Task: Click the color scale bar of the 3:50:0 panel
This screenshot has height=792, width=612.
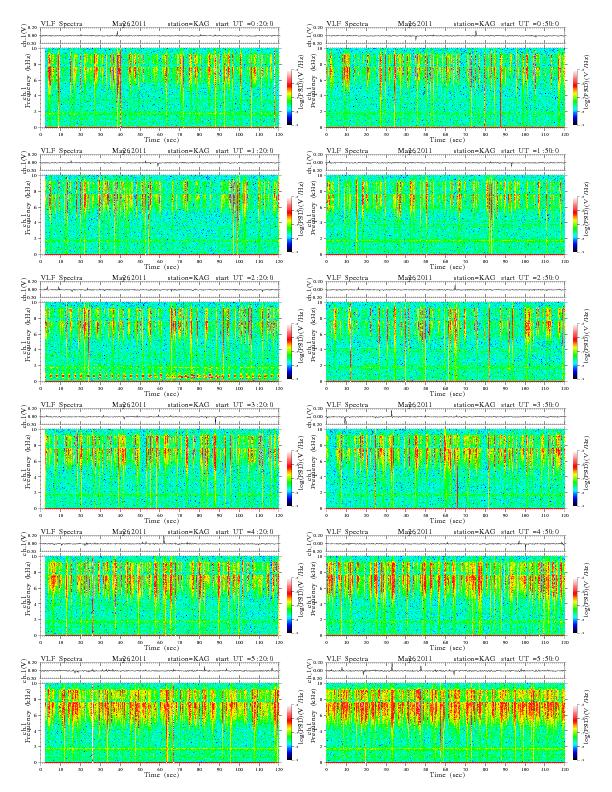Action: [x=575, y=478]
